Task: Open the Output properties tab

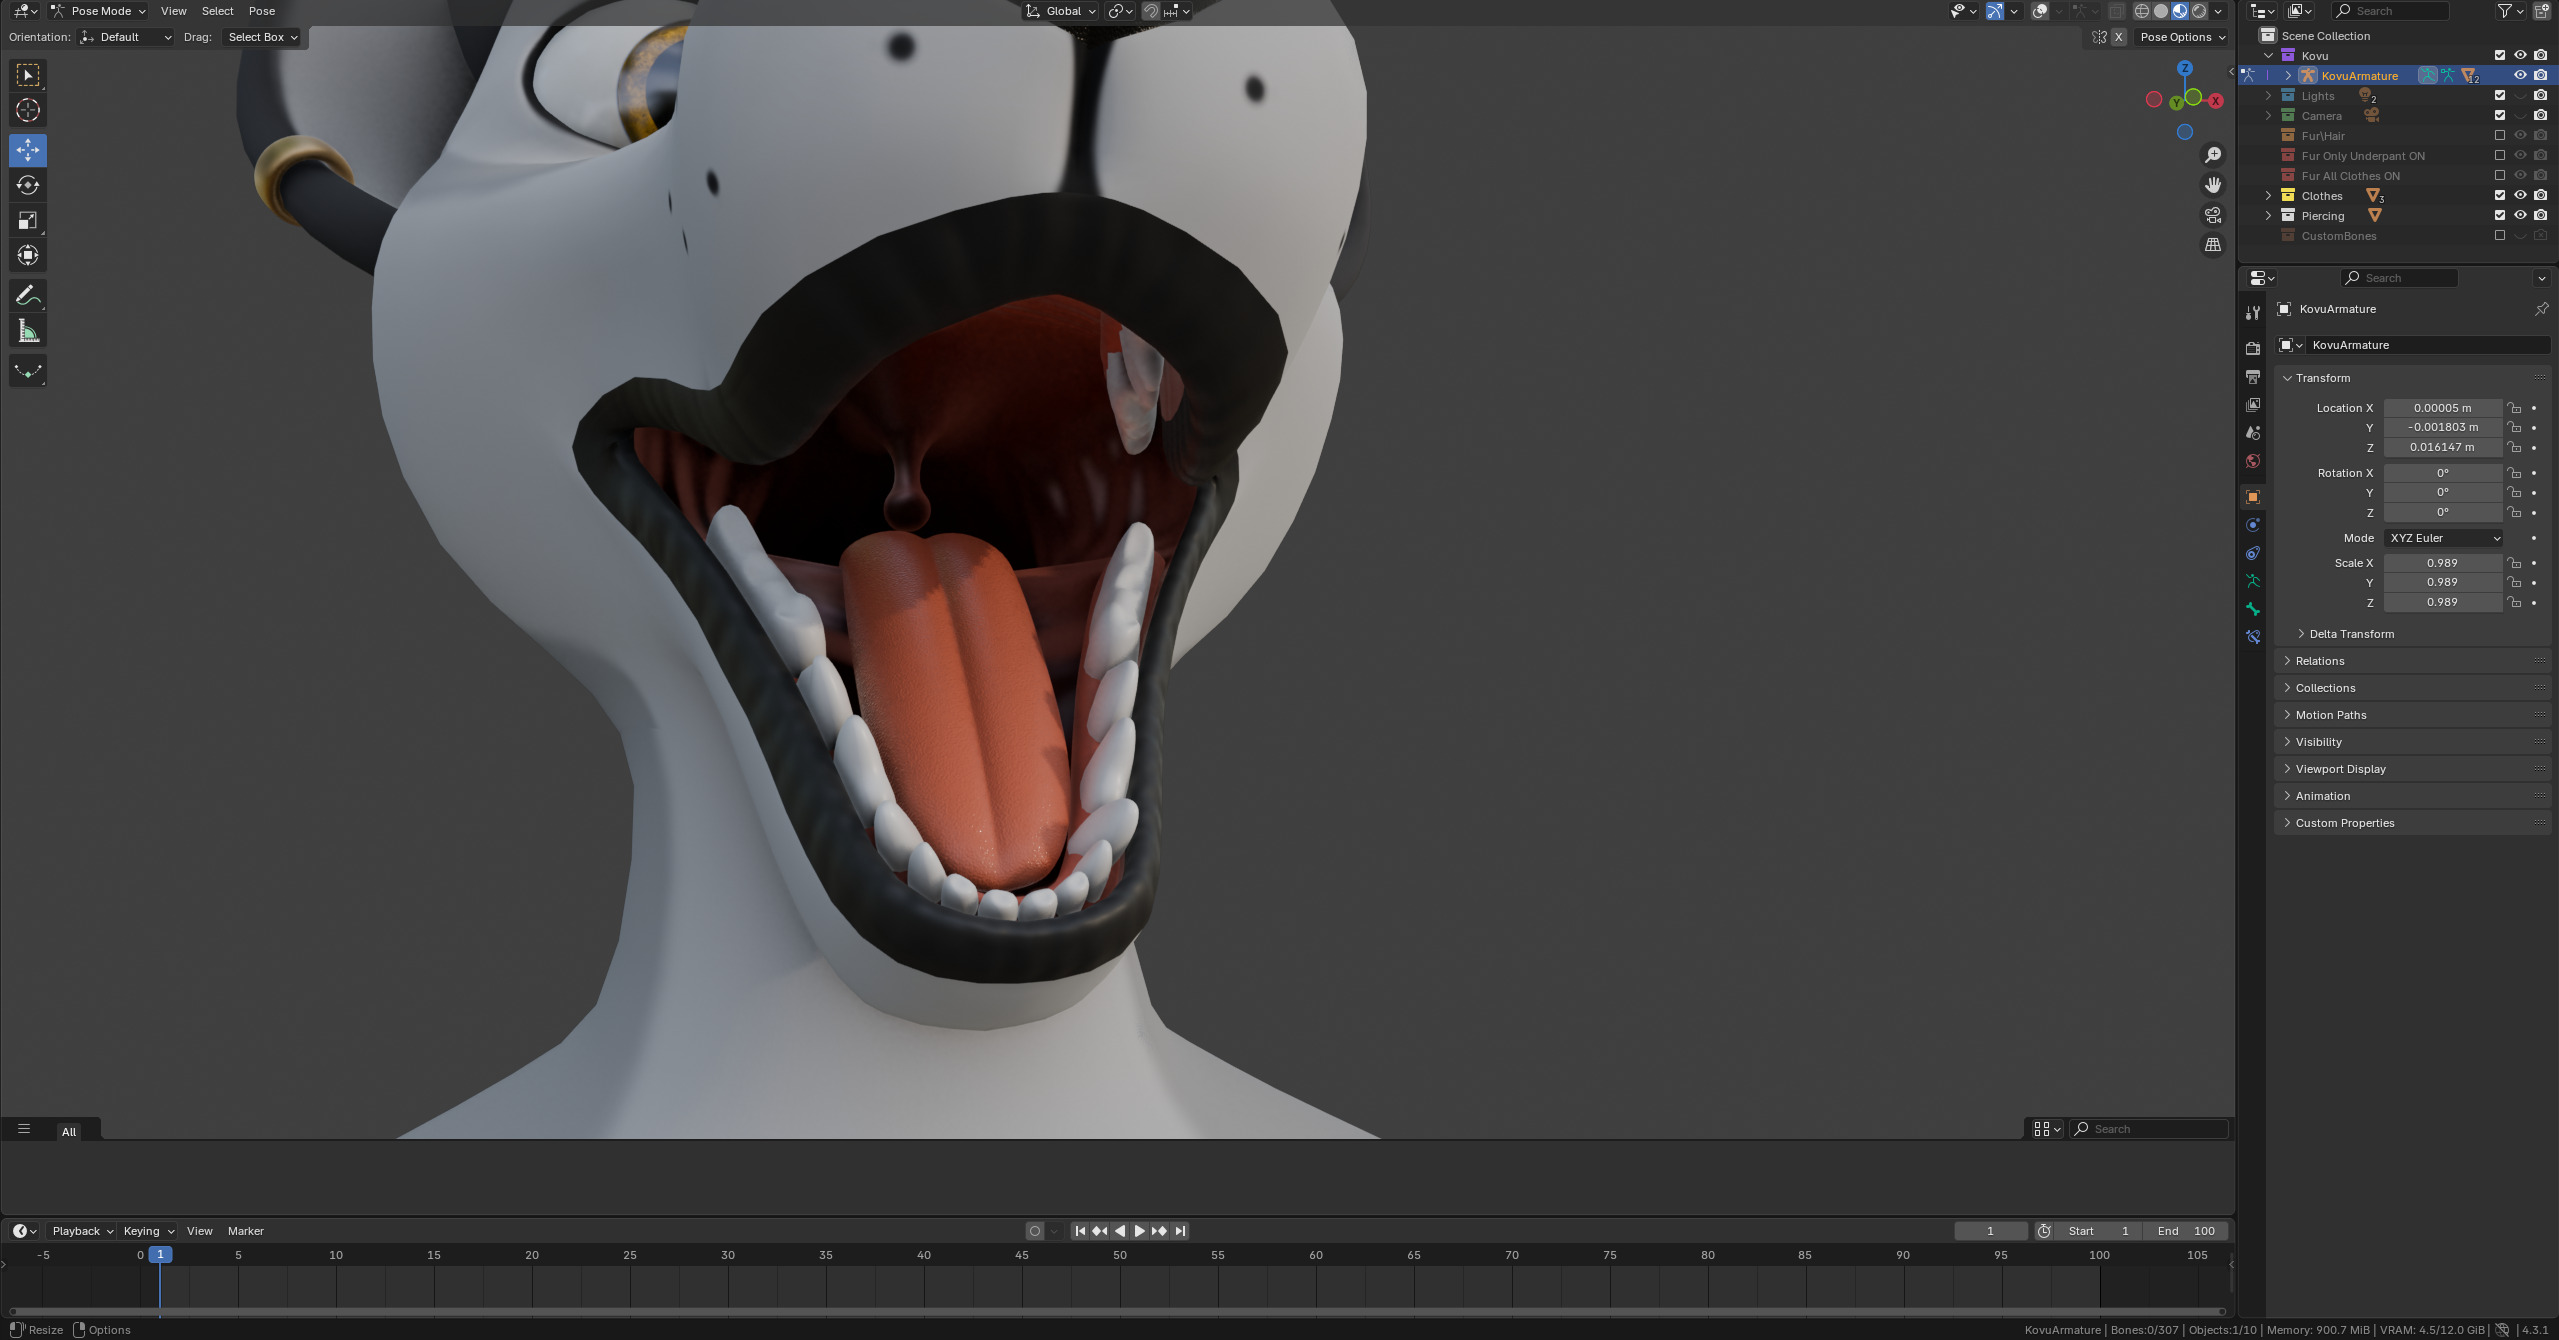Action: coord(2252,376)
